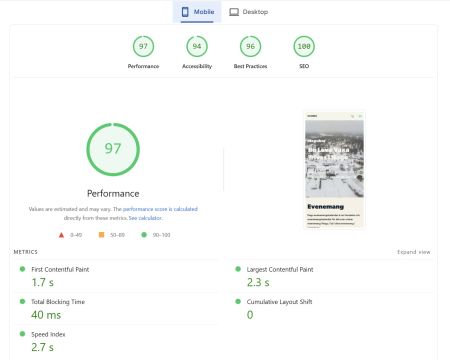Open the 'See calculator' link
This screenshot has height=360, width=450.
coord(145,218)
